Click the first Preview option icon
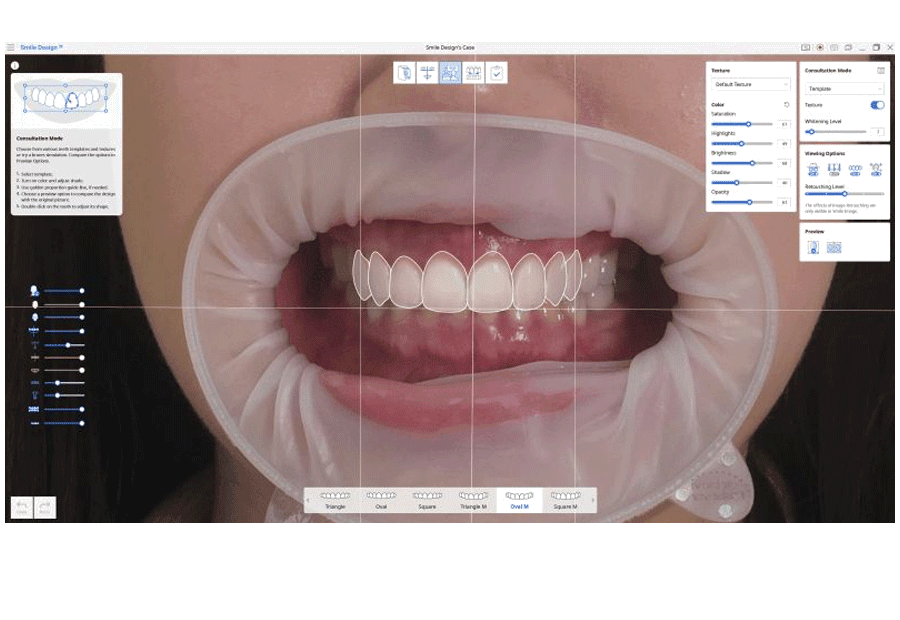 [x=813, y=247]
